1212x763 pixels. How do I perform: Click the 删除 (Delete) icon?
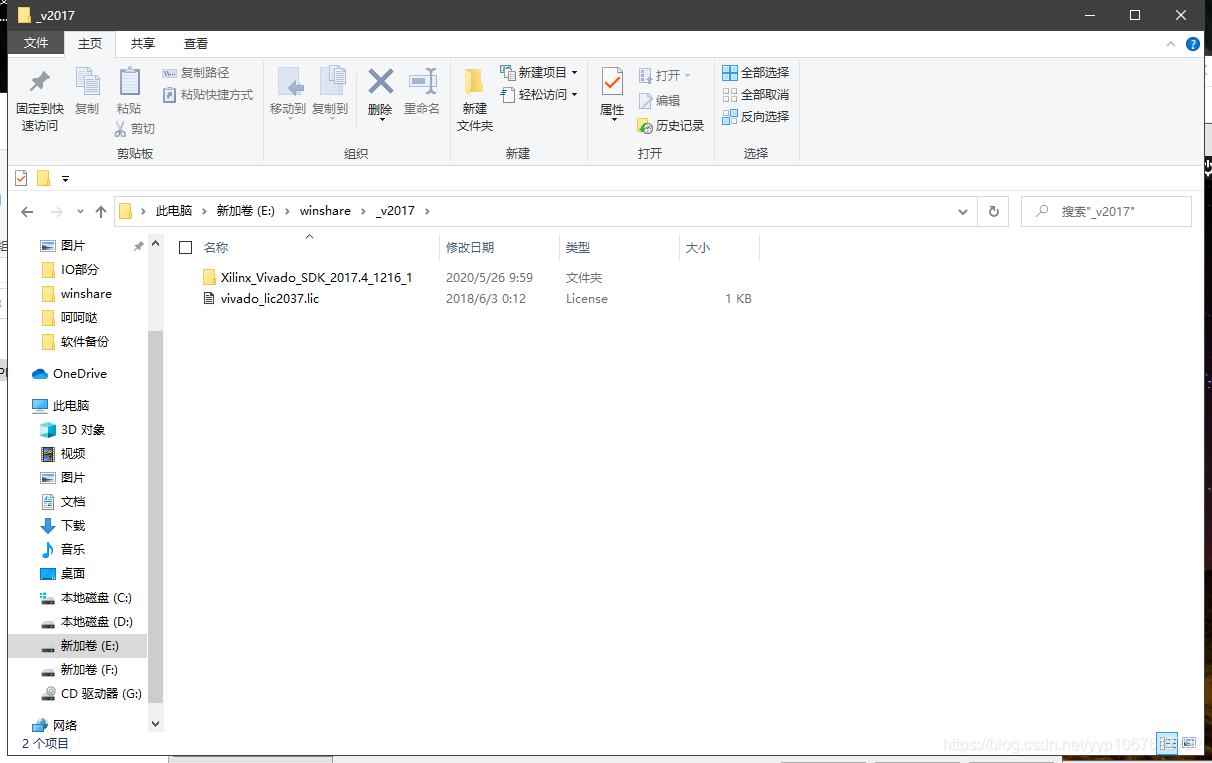(x=380, y=90)
